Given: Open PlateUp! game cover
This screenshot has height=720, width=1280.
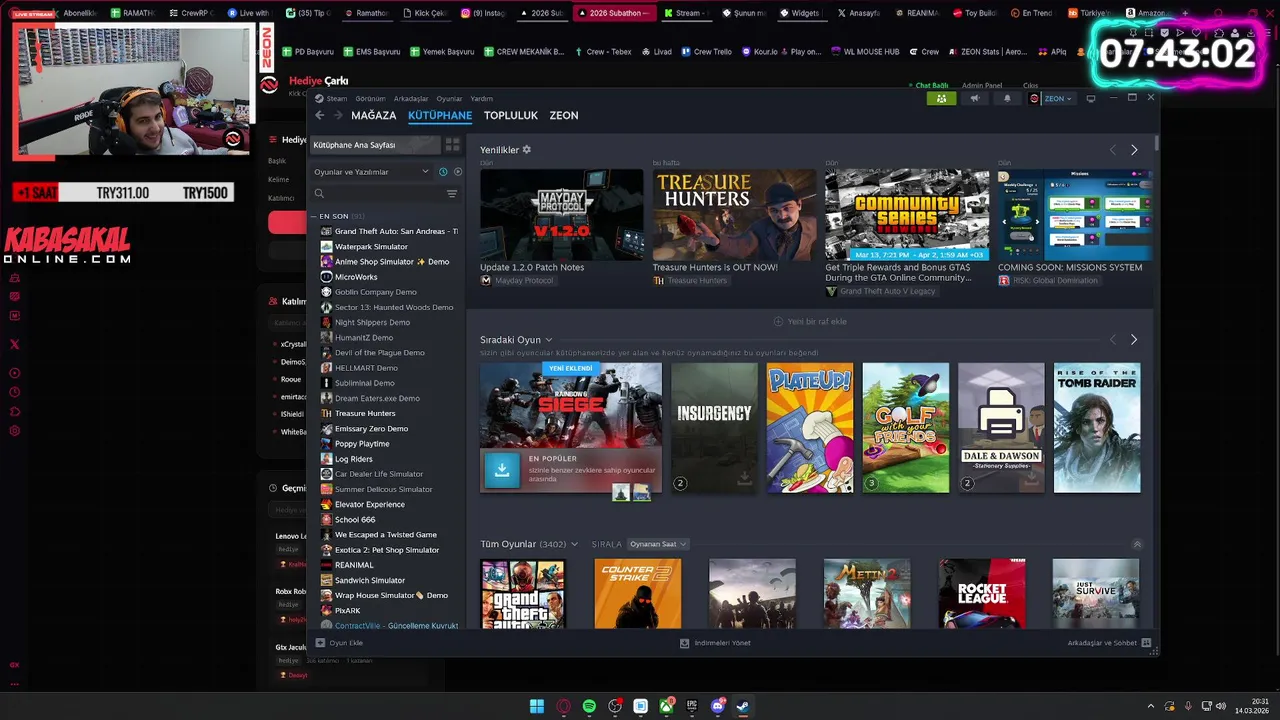Looking at the screenshot, I should 810,427.
